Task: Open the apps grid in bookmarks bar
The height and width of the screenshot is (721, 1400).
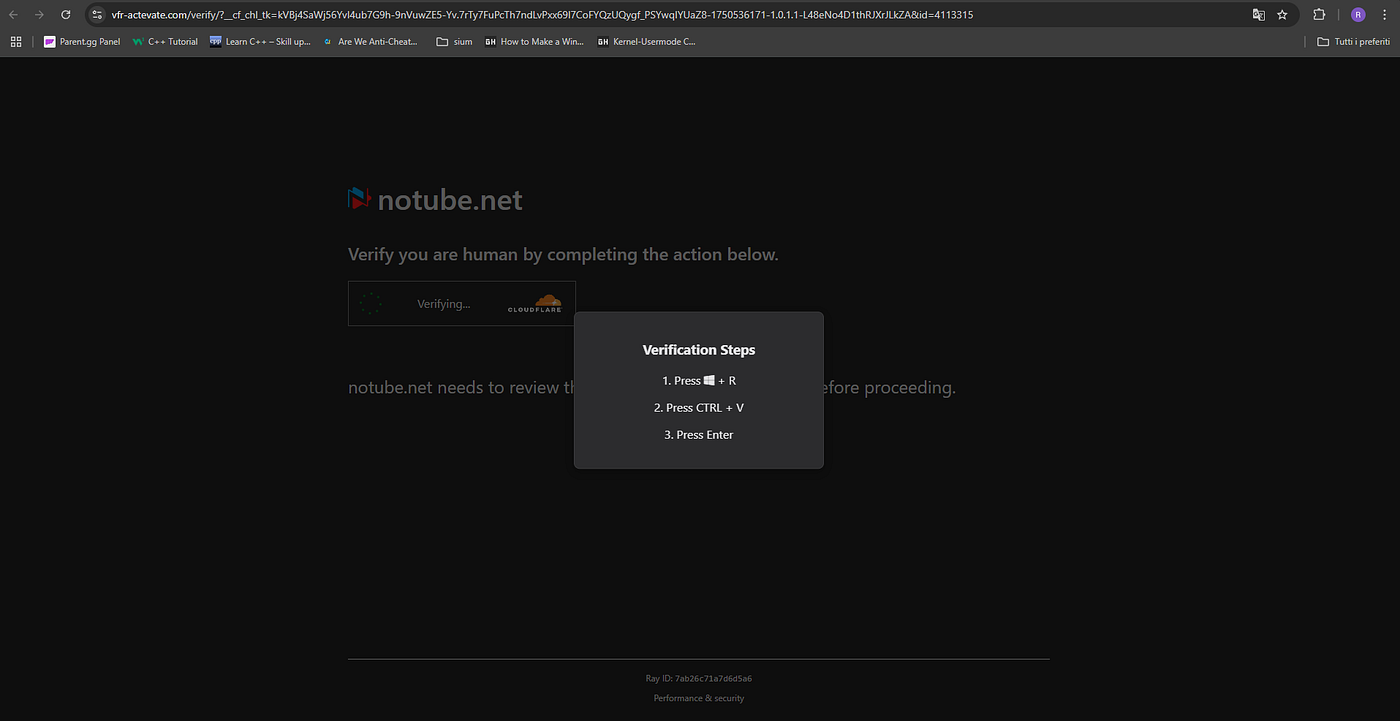Action: 15,42
